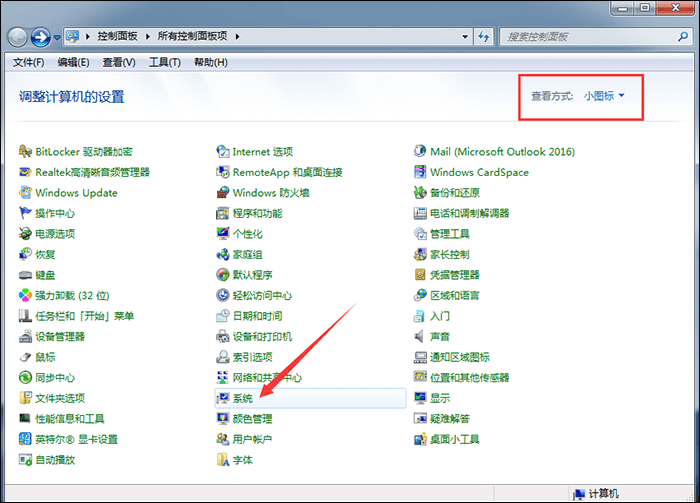
Task: Click the 默认程序 icon
Action: [x=222, y=275]
